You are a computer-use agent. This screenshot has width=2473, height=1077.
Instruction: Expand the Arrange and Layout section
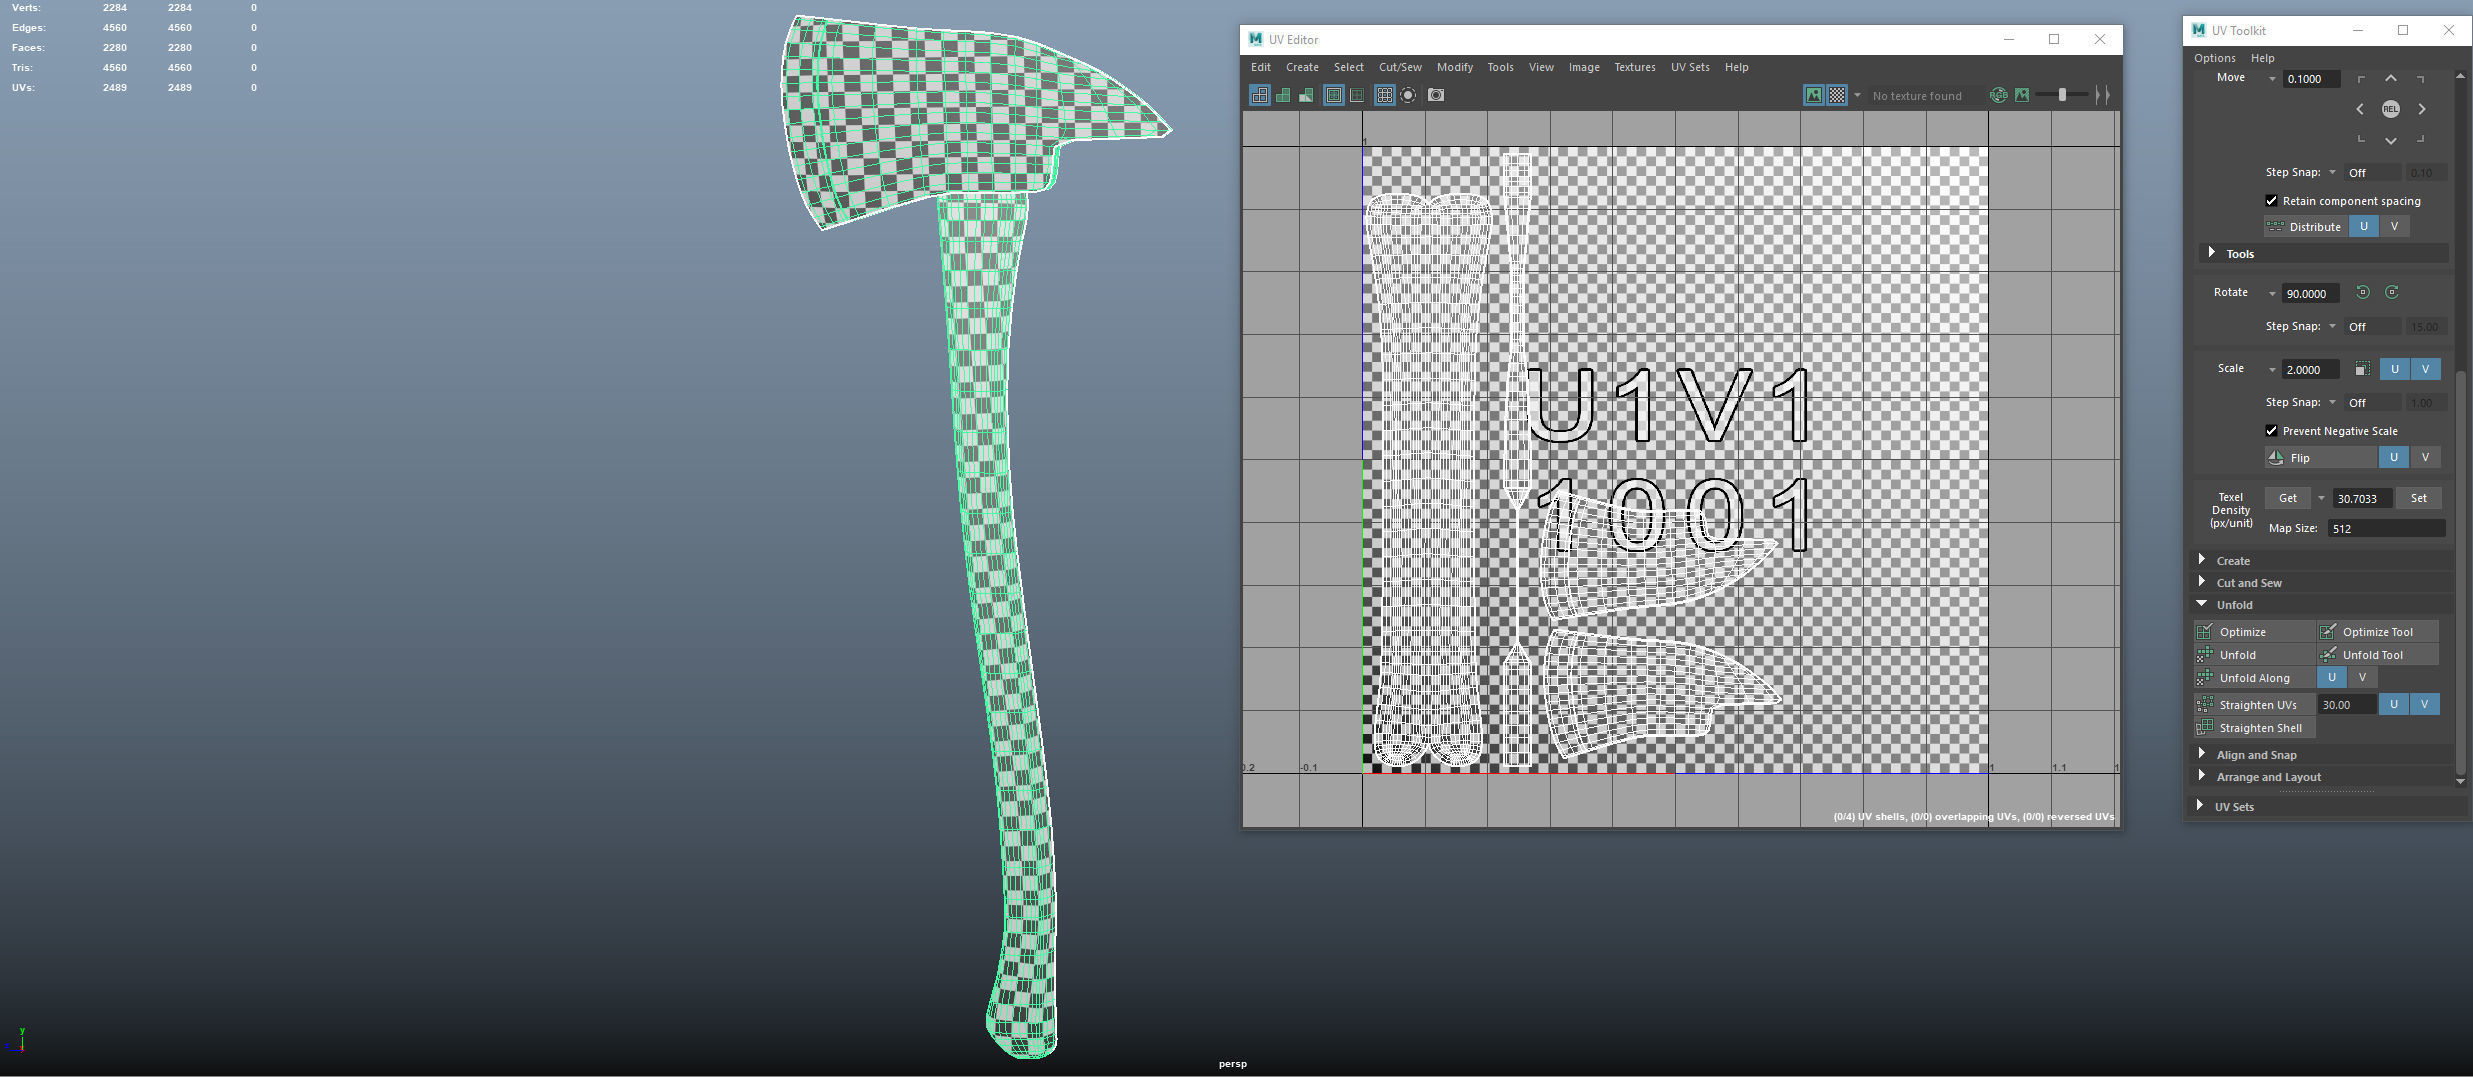pyautogui.click(x=2202, y=776)
